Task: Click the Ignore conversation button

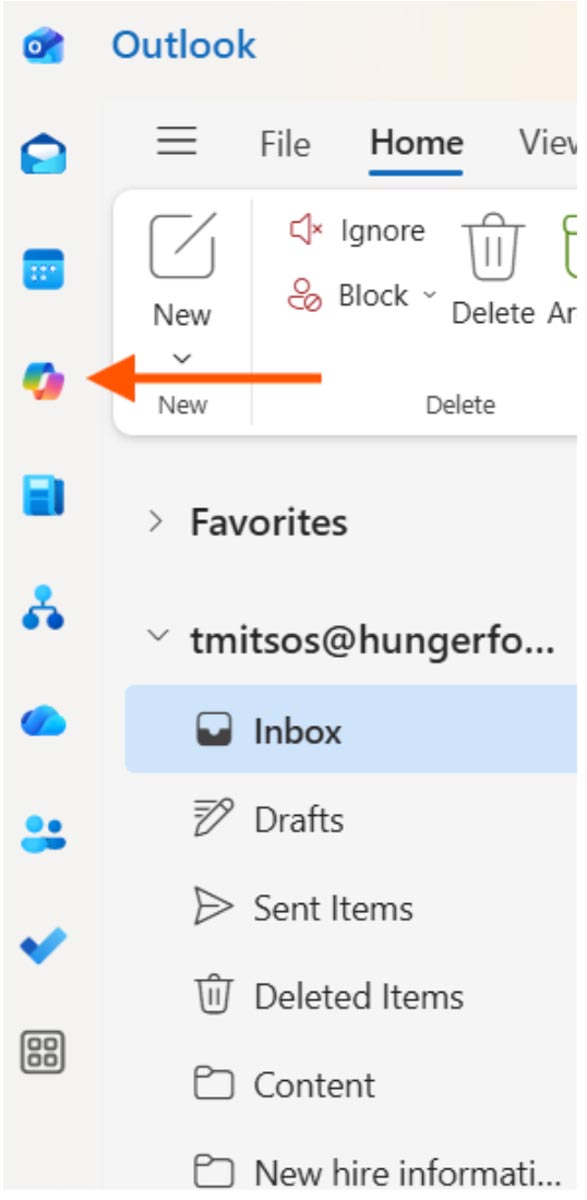Action: 356,231
